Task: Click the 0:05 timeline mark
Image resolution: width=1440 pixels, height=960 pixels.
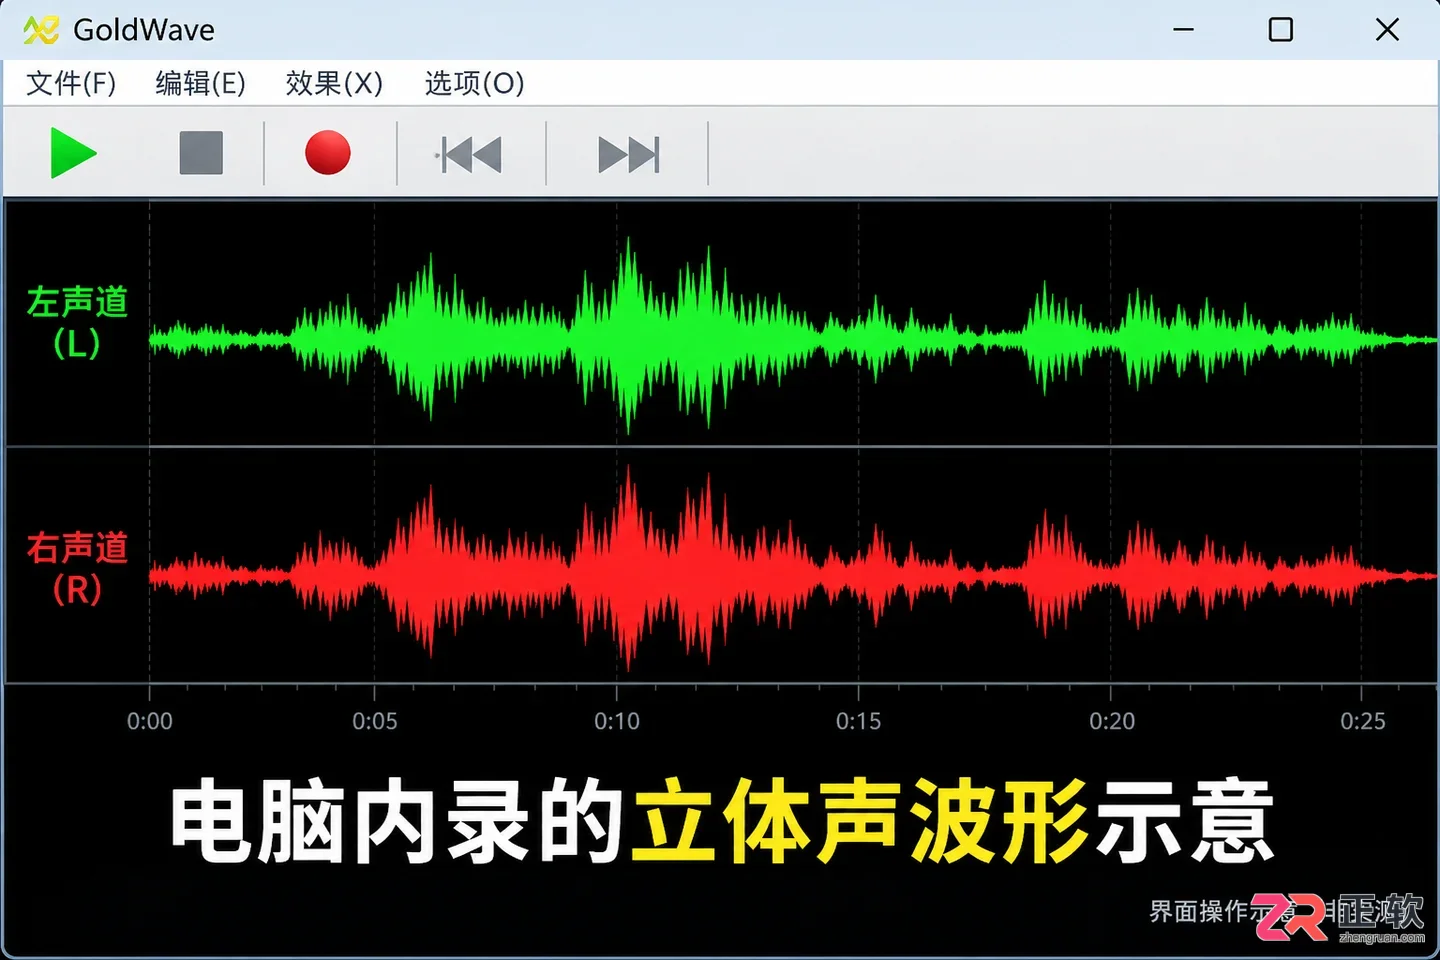Action: tap(375, 721)
